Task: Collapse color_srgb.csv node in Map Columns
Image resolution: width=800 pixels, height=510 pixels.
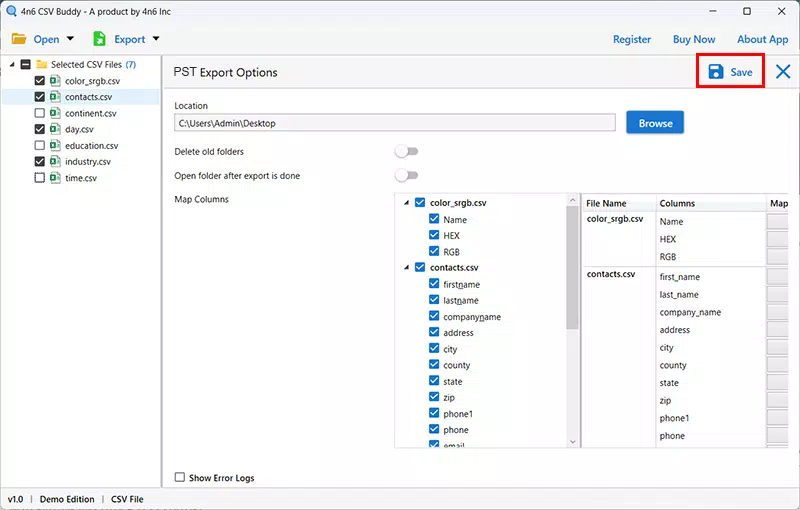Action: [x=407, y=202]
